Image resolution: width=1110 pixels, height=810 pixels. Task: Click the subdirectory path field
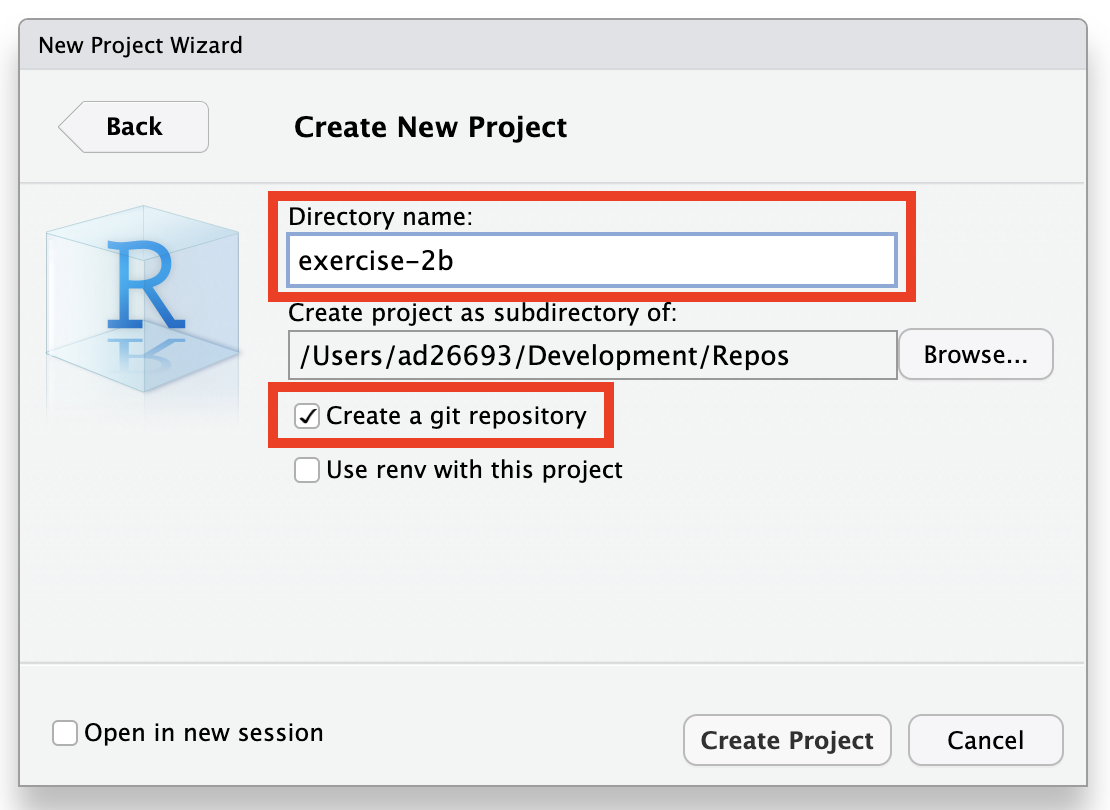[x=592, y=355]
